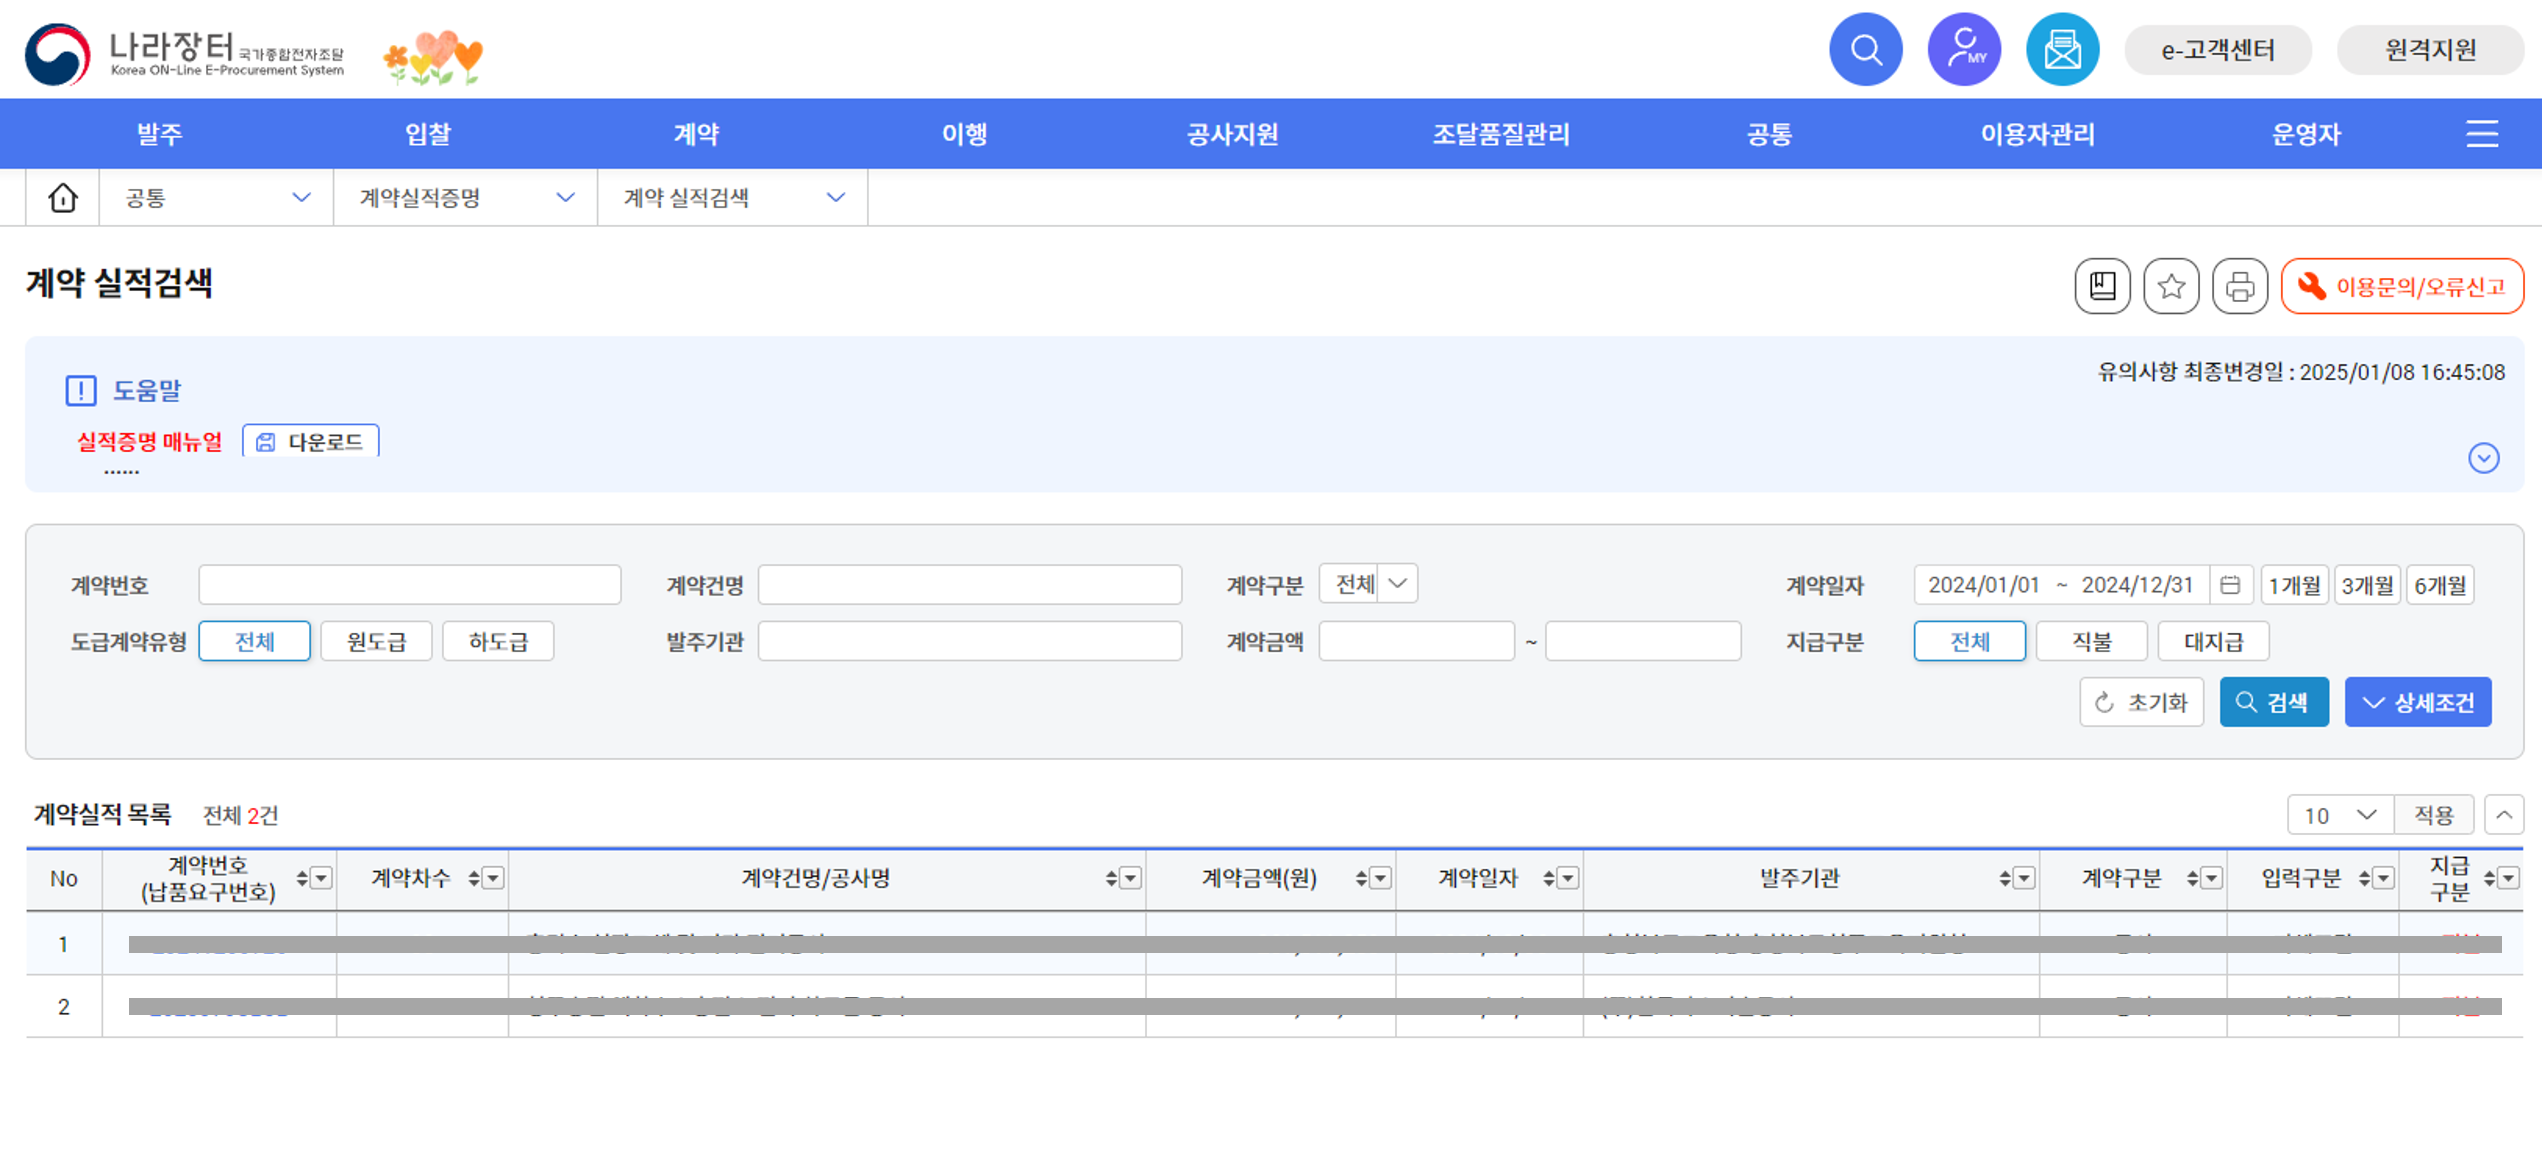Click the 검색 search button
The height and width of the screenshot is (1174, 2542).
click(x=2274, y=702)
